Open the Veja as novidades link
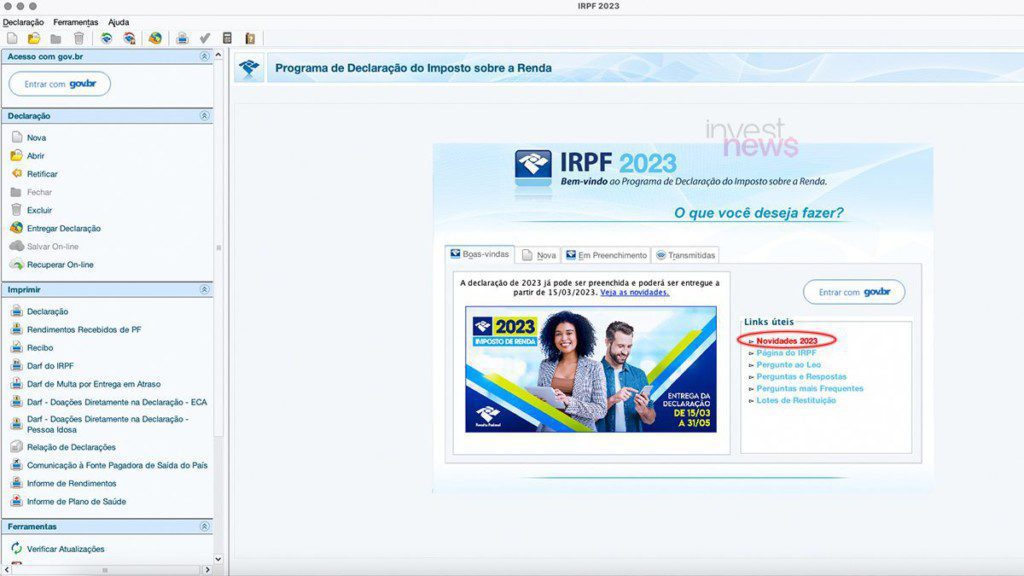Viewport: 1024px width, 576px height. [x=635, y=293]
